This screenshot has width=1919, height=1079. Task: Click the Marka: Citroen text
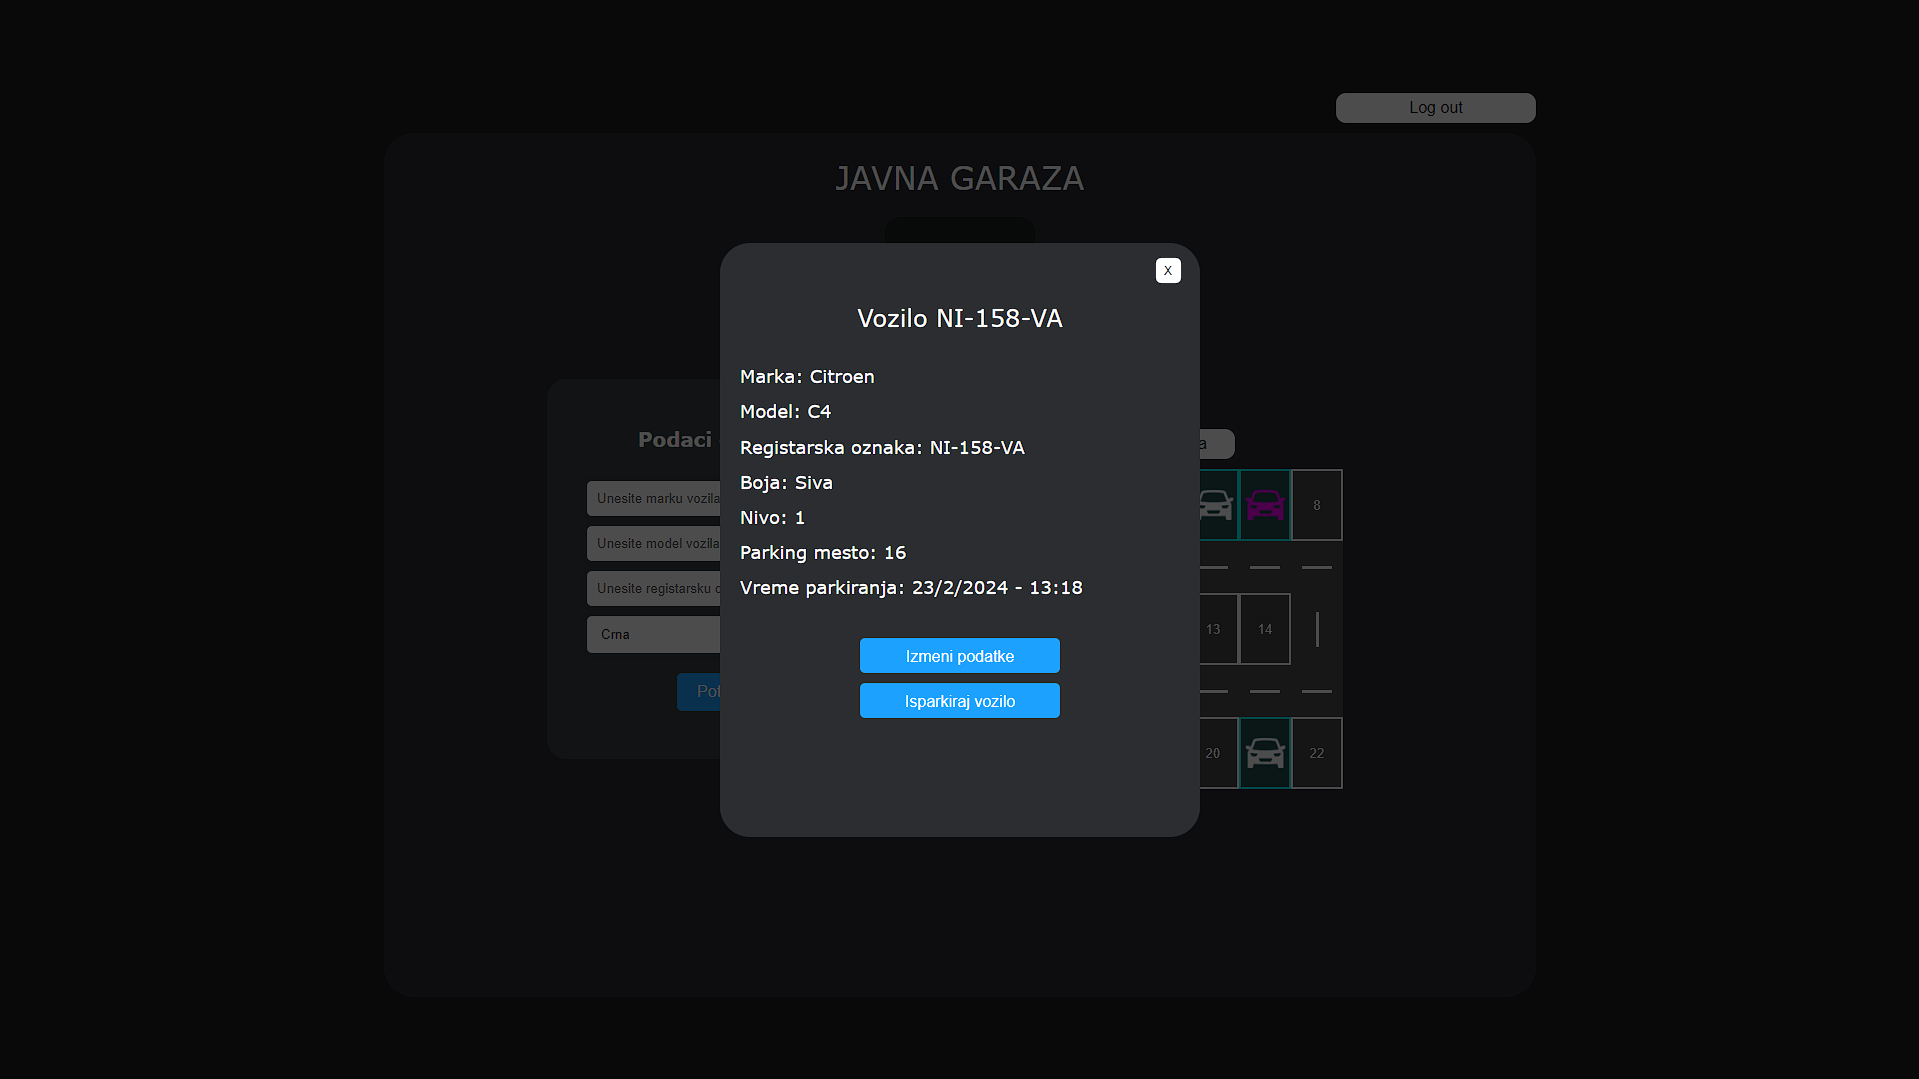coord(807,377)
